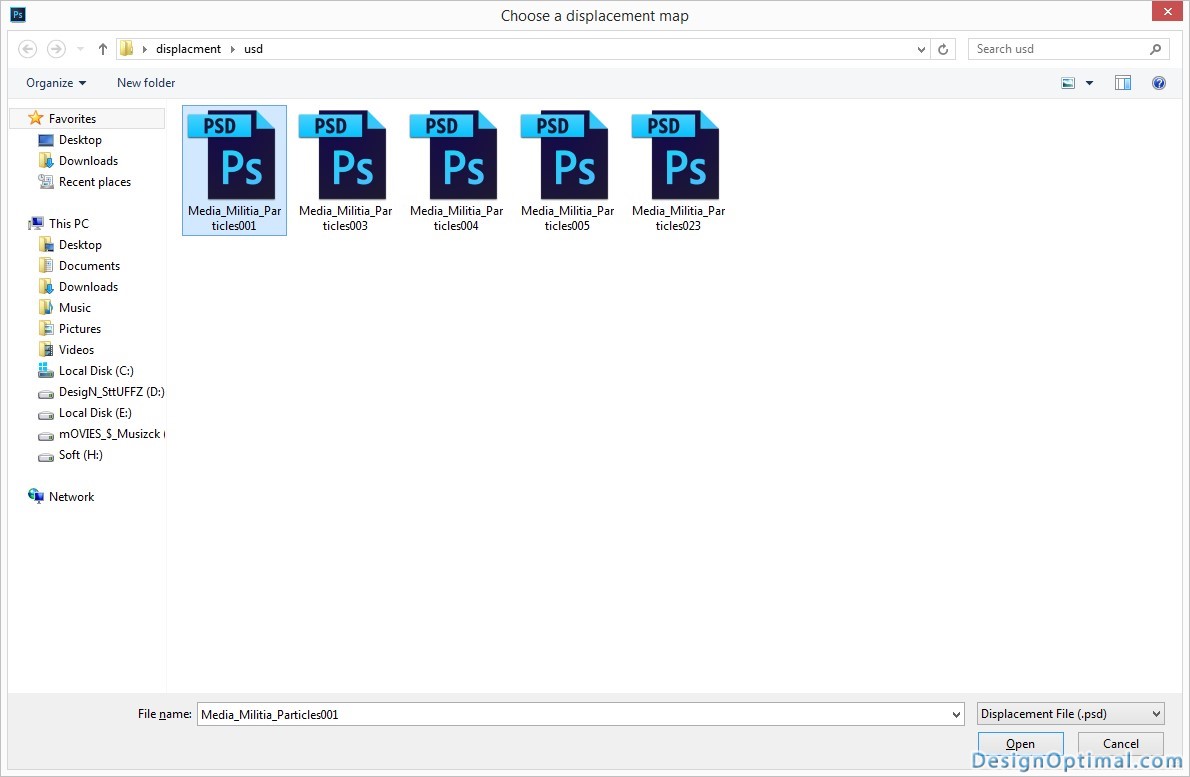Expand the address bar history dropdown

pyautogui.click(x=921, y=49)
